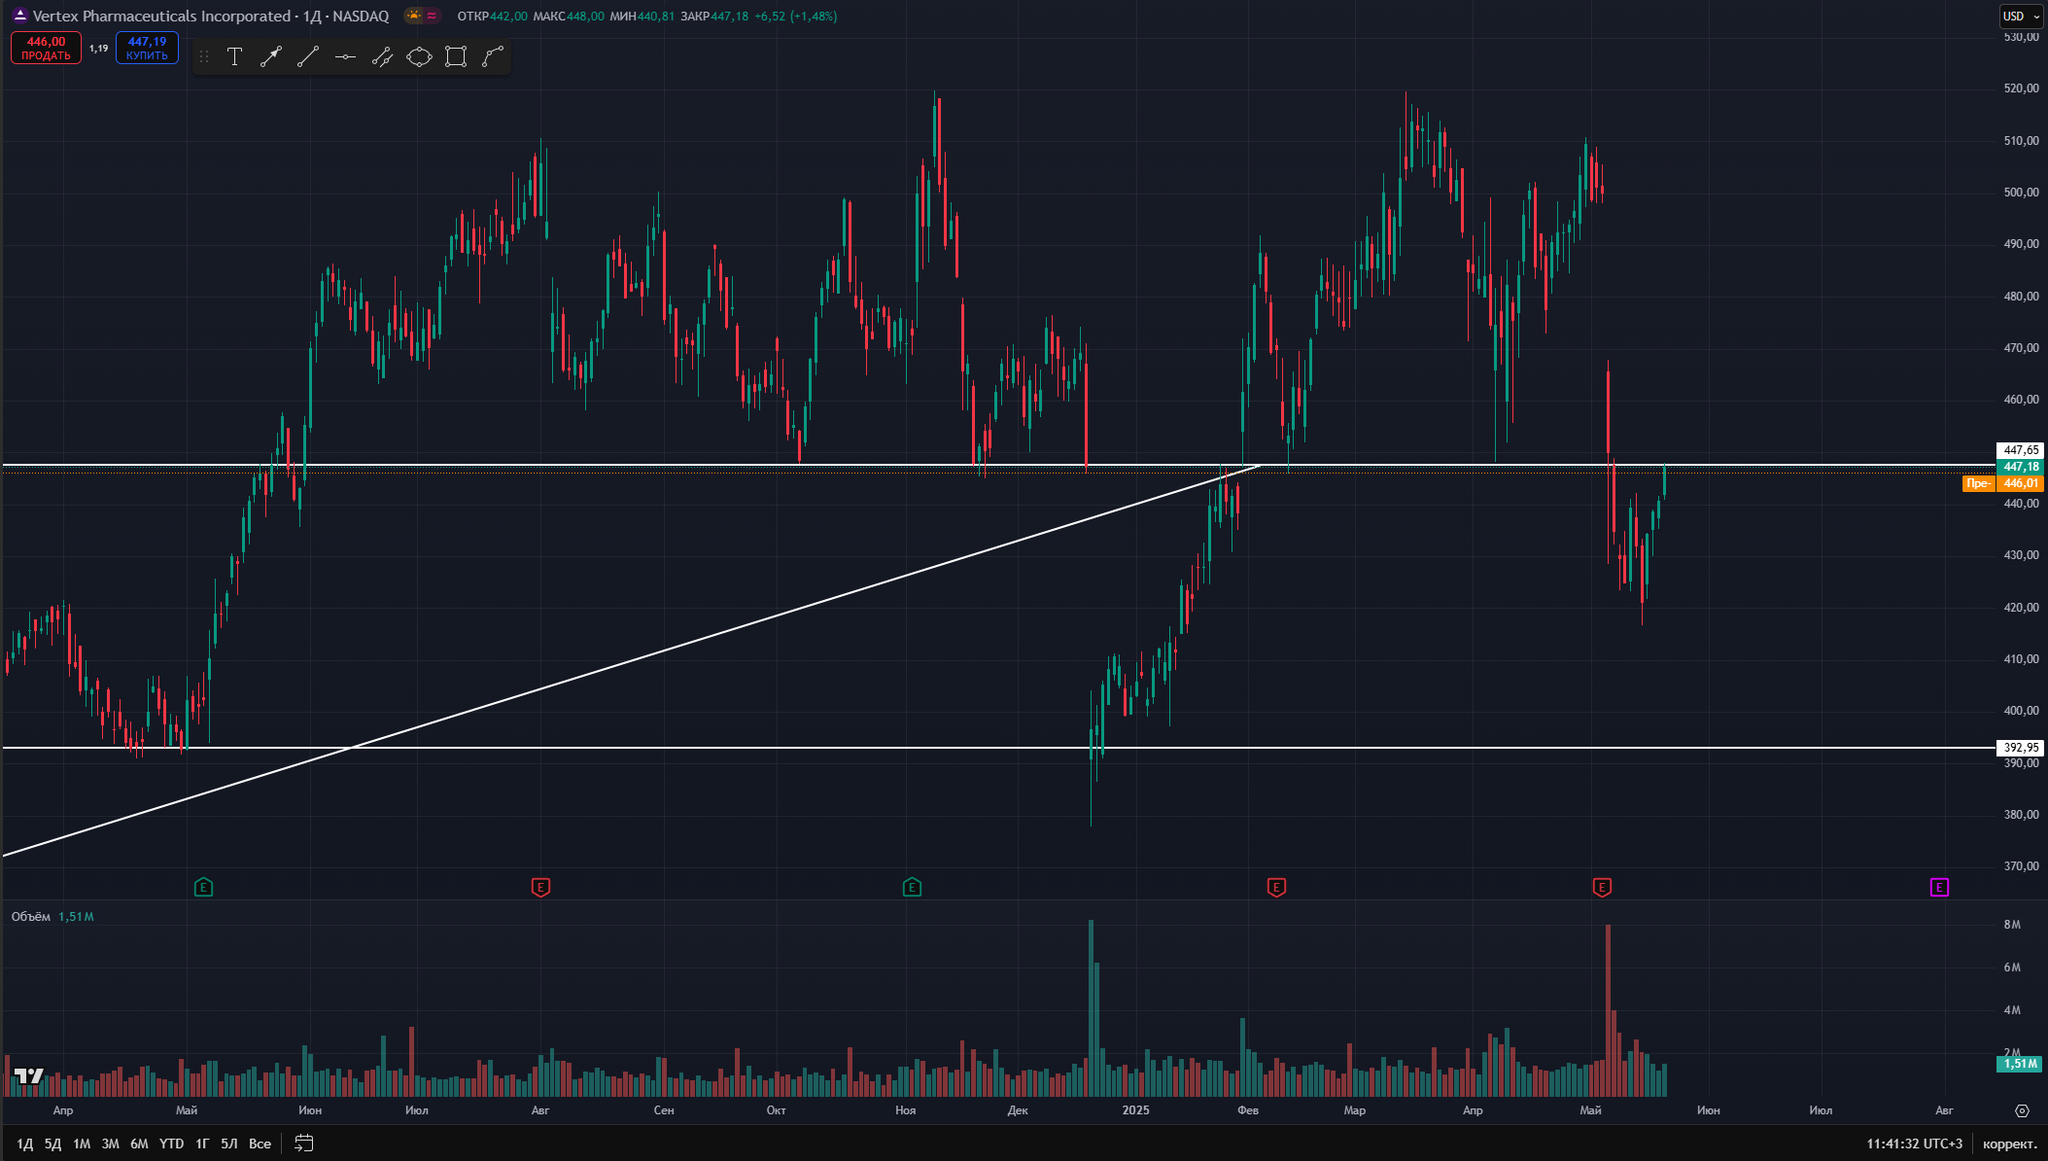Image resolution: width=2048 pixels, height=1161 pixels.
Task: Select the trend line tool
Action: (308, 57)
